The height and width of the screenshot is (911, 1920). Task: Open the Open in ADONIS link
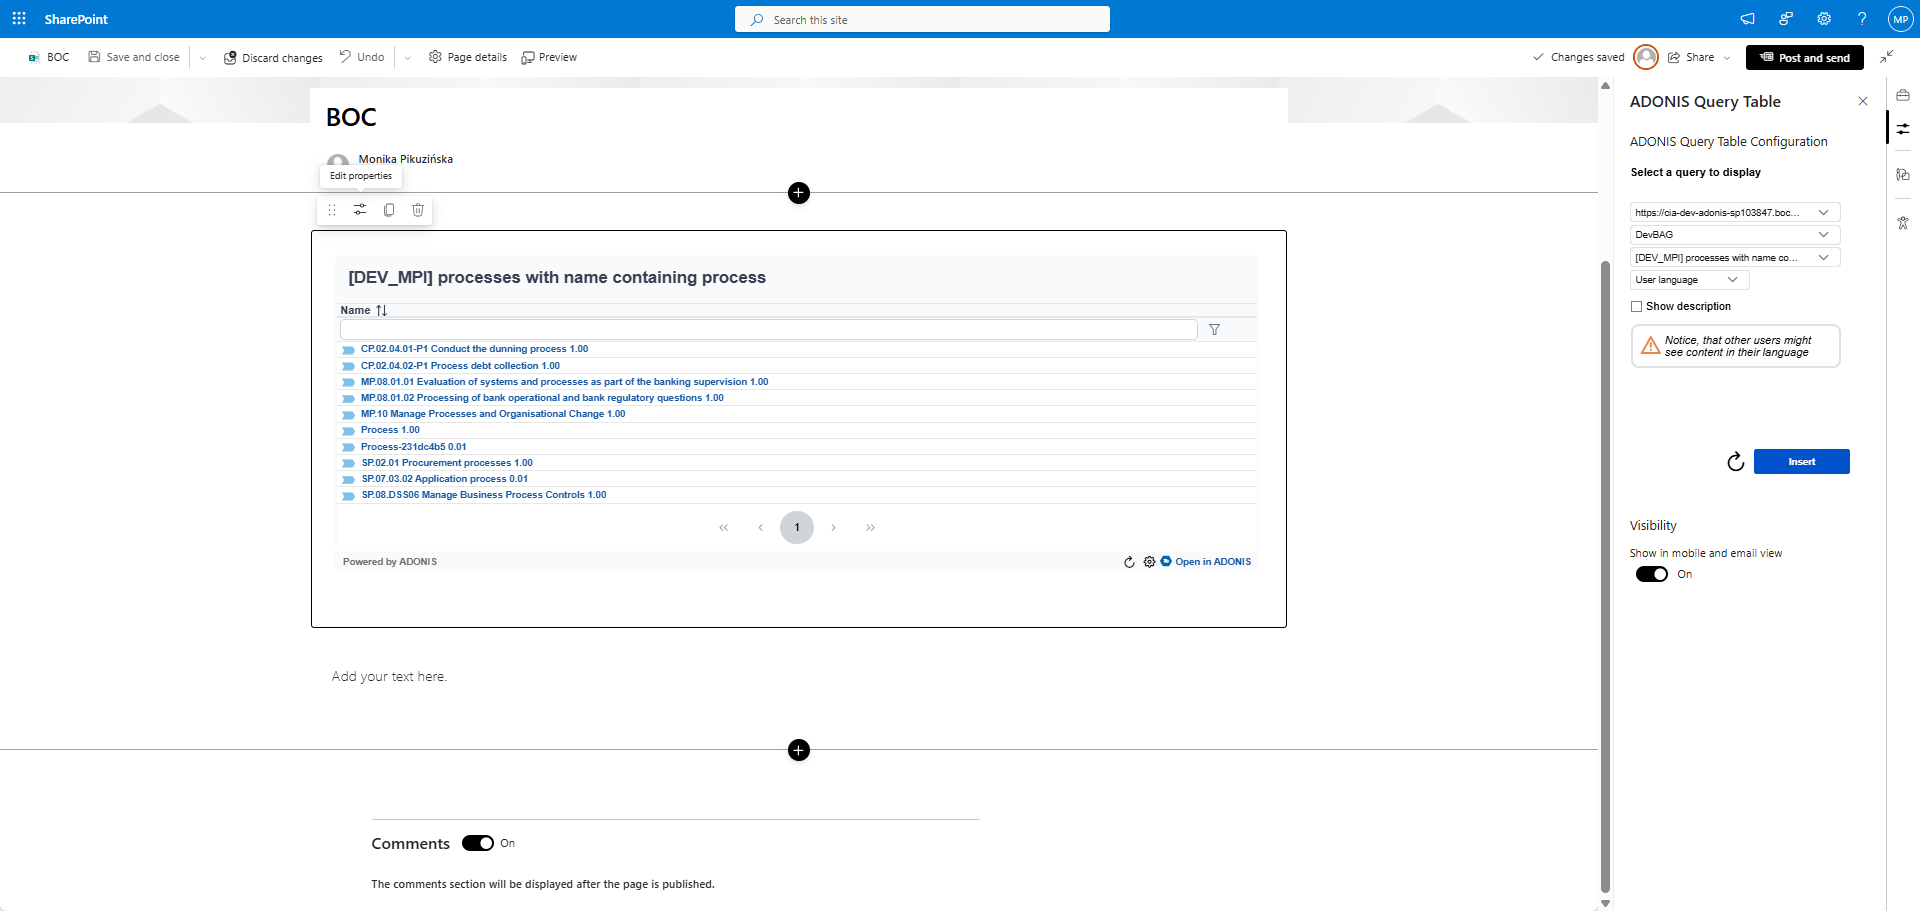[x=1212, y=562]
